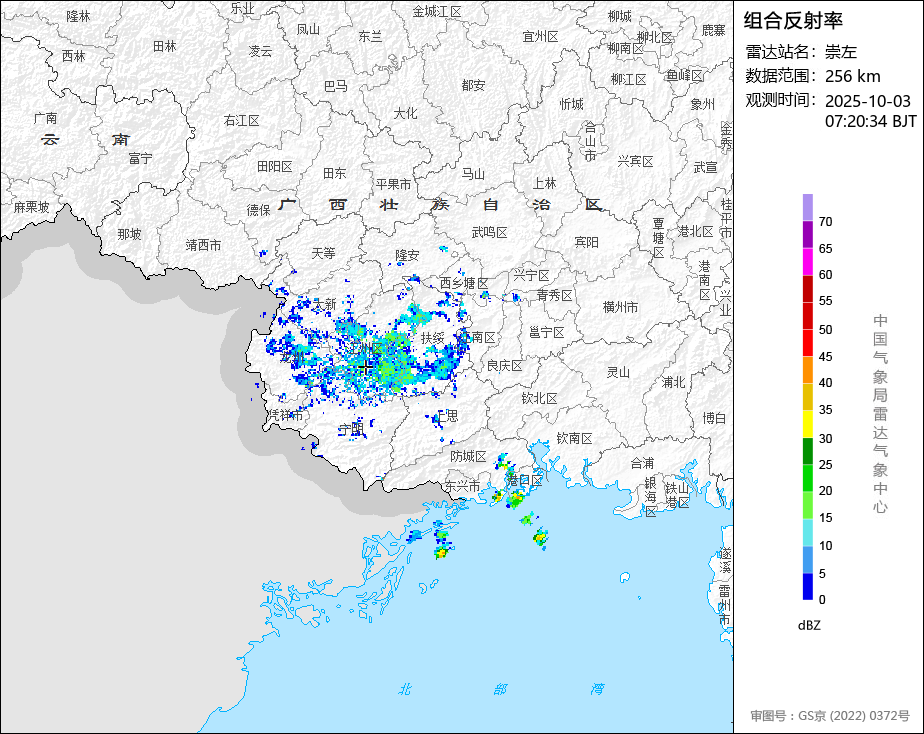Click the offshore echo cell south of 东兴市
Screen dimensions: 924x734
pyautogui.click(x=441, y=549)
